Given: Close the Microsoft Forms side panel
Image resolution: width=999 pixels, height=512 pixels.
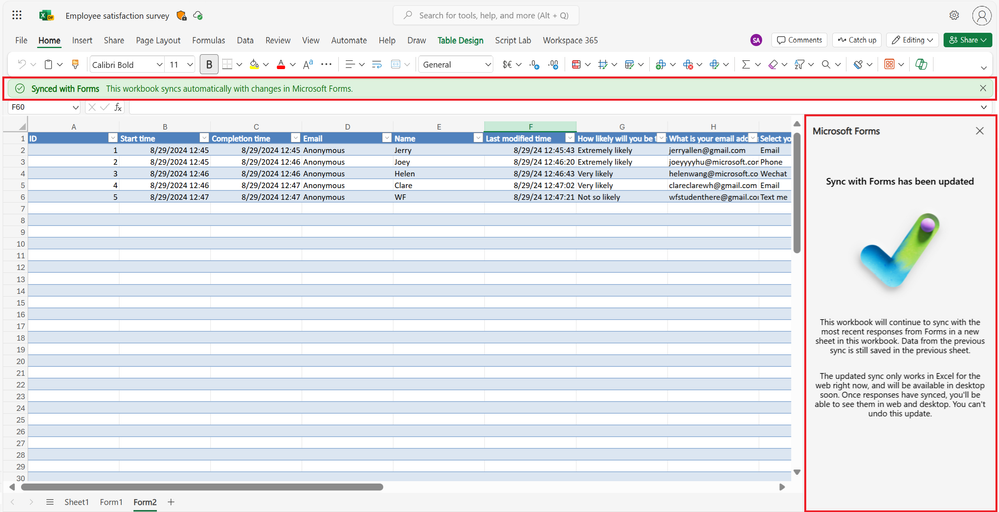Looking at the screenshot, I should pyautogui.click(x=979, y=131).
